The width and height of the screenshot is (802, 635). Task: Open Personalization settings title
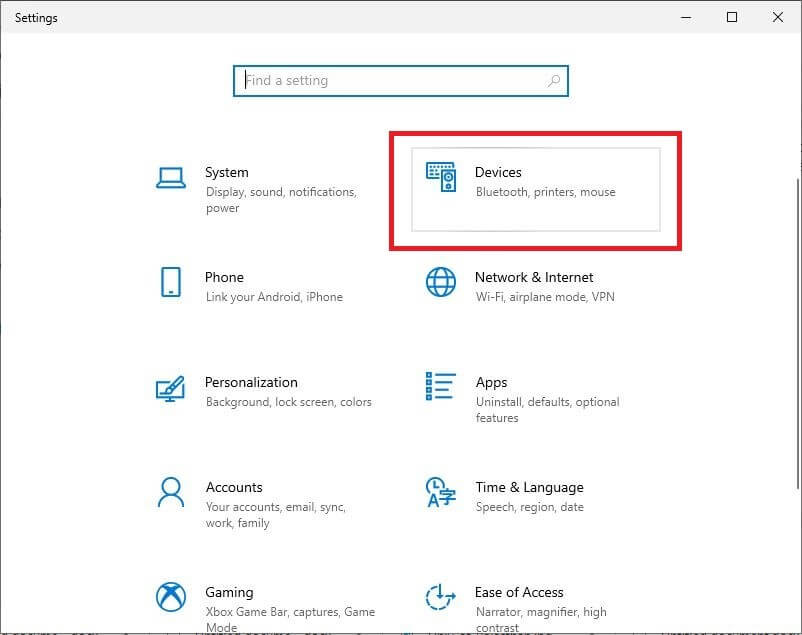[251, 382]
